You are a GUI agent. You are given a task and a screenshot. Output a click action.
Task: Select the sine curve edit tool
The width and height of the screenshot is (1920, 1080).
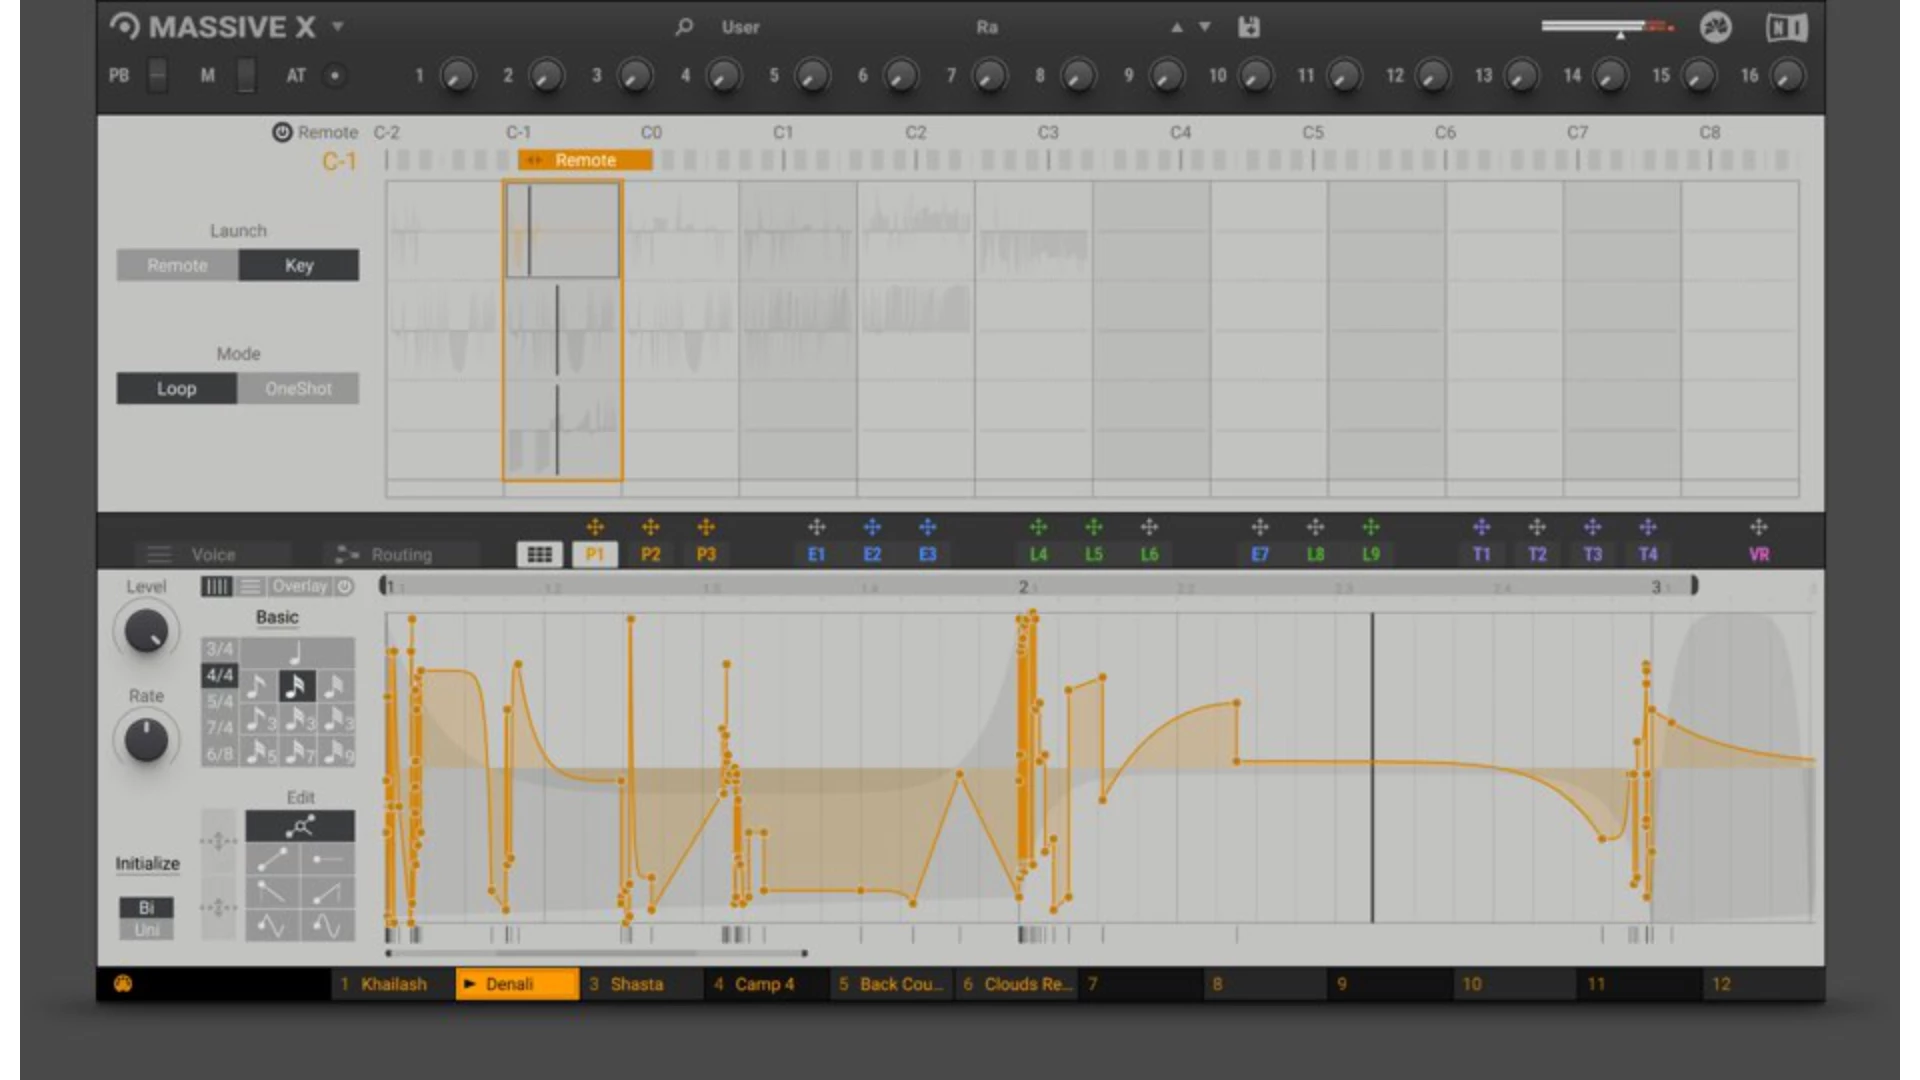coord(272,925)
